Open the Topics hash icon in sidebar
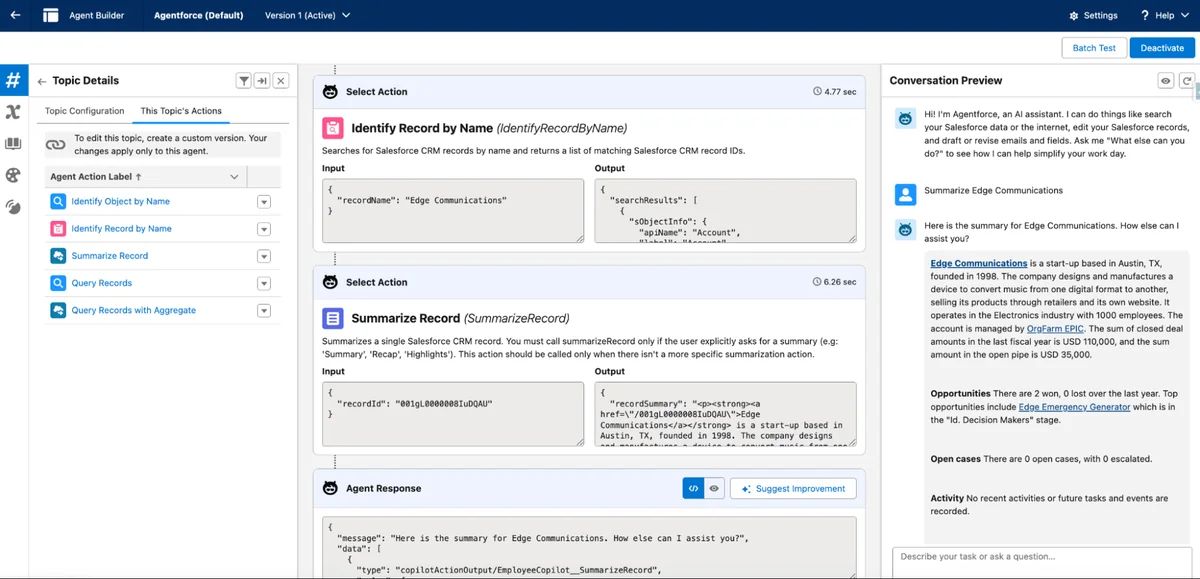Image resolution: width=1200 pixels, height=579 pixels. [x=13, y=80]
